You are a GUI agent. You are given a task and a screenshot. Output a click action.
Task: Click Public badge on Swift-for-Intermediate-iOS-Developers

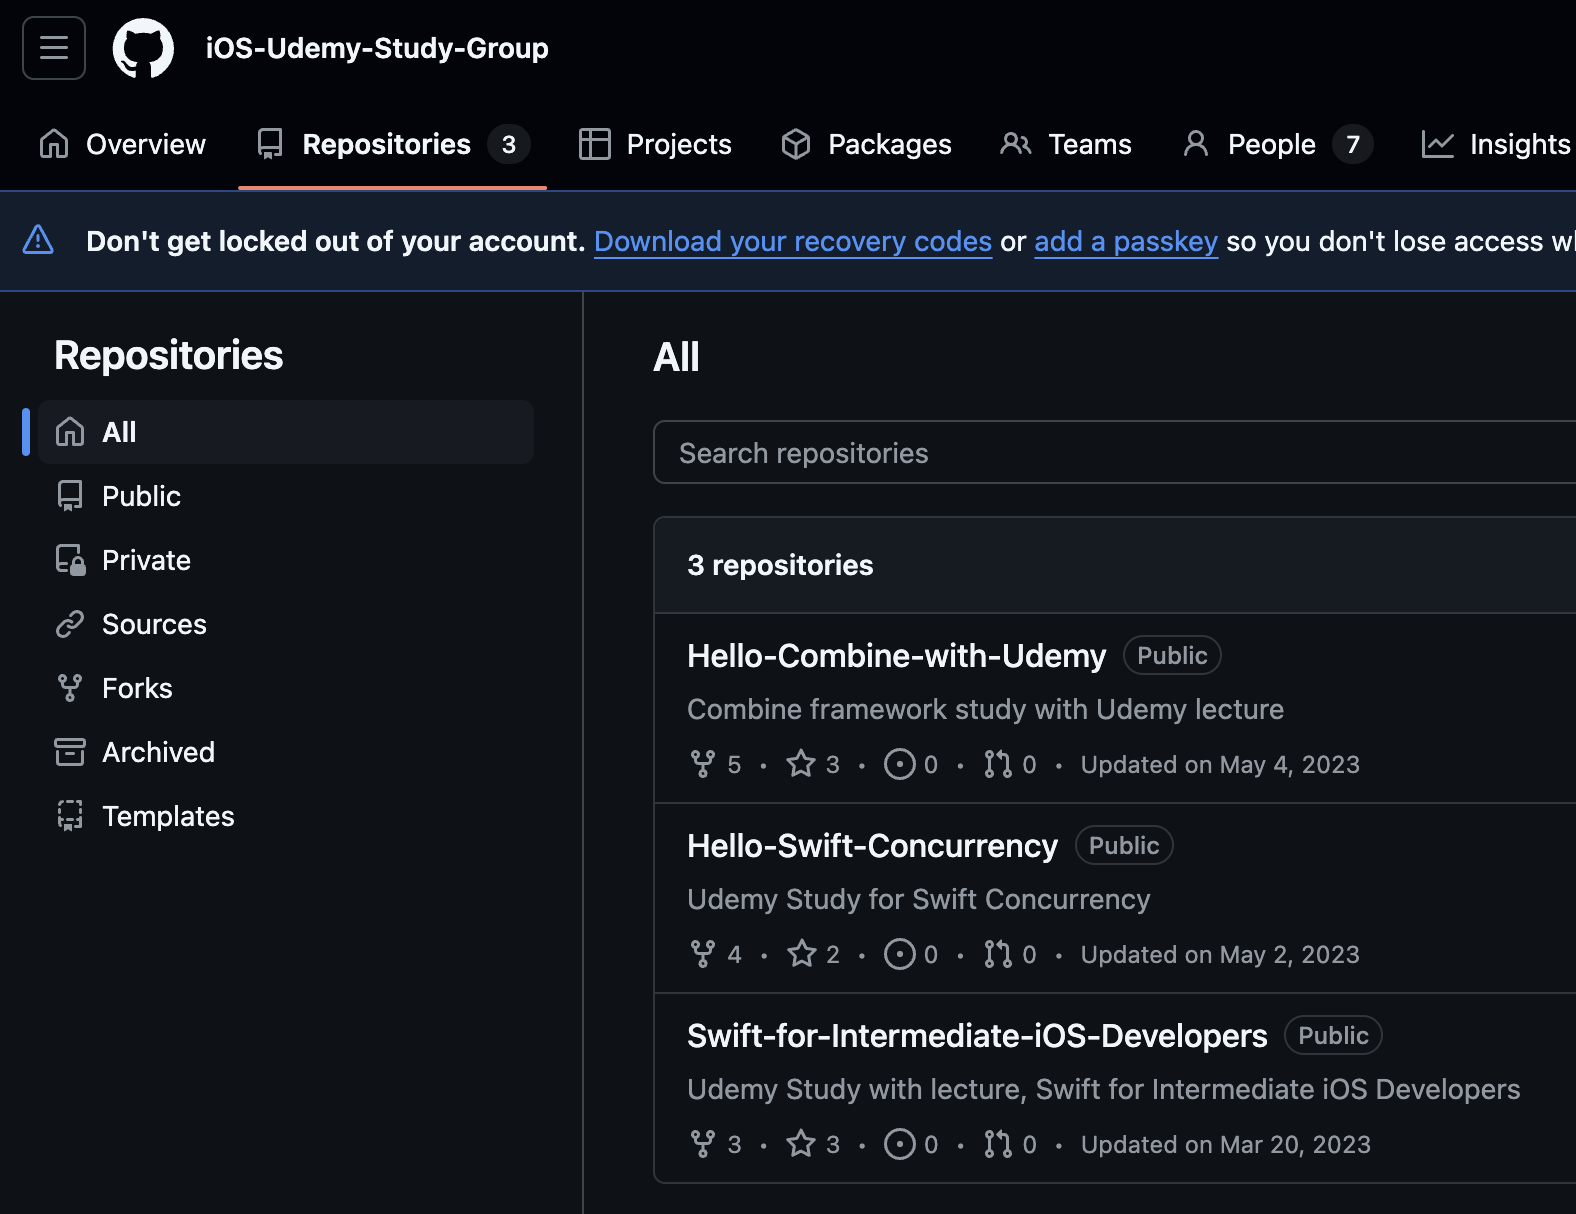[x=1333, y=1035]
